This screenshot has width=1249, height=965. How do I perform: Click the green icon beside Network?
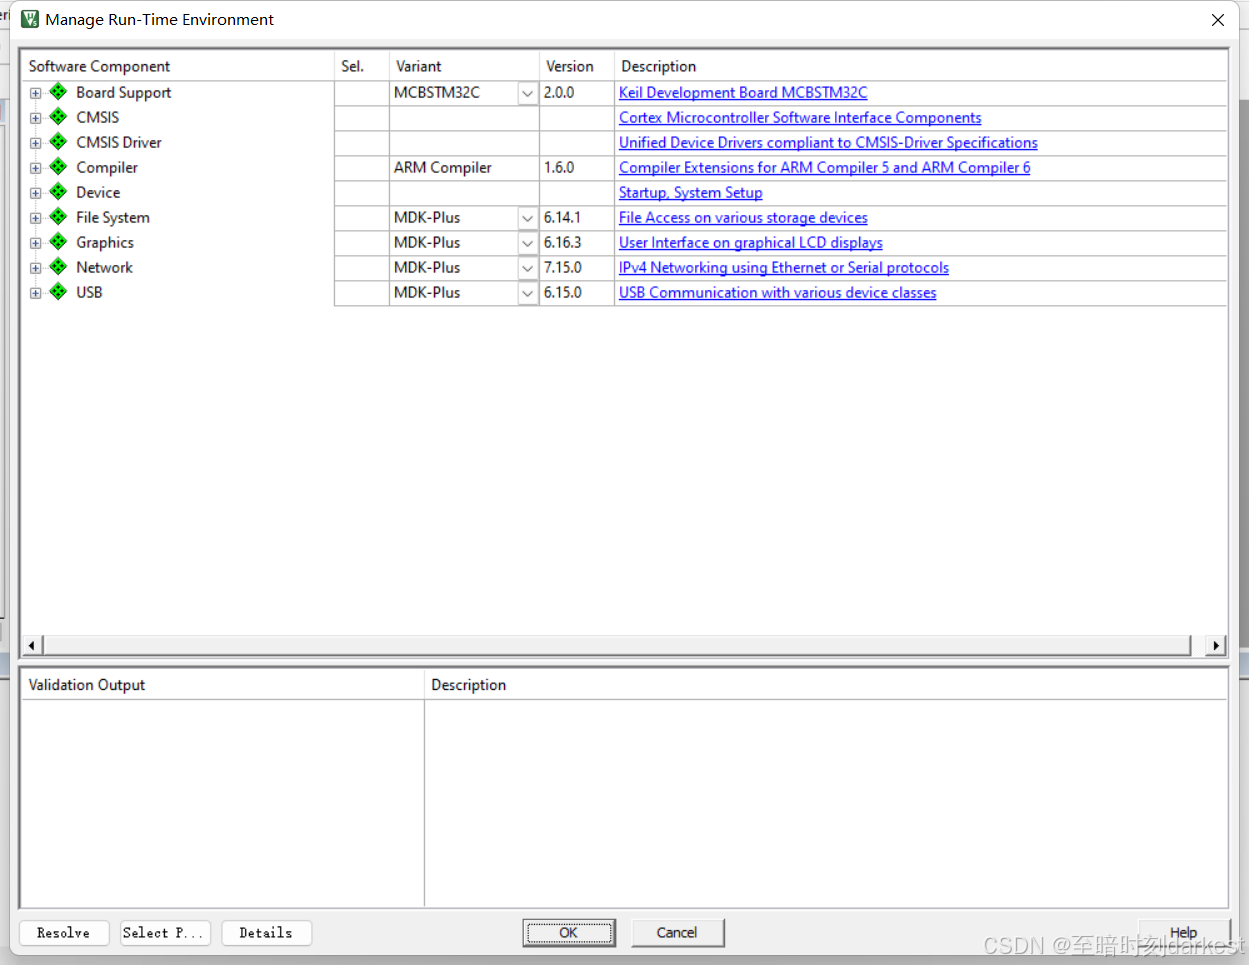[x=59, y=267]
